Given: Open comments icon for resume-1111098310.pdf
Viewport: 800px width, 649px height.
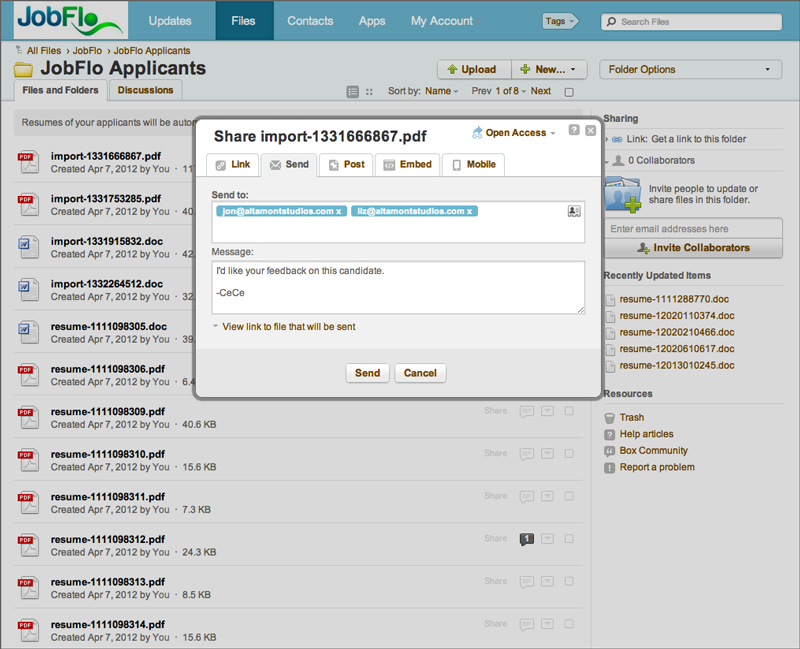Looking at the screenshot, I should click(527, 454).
